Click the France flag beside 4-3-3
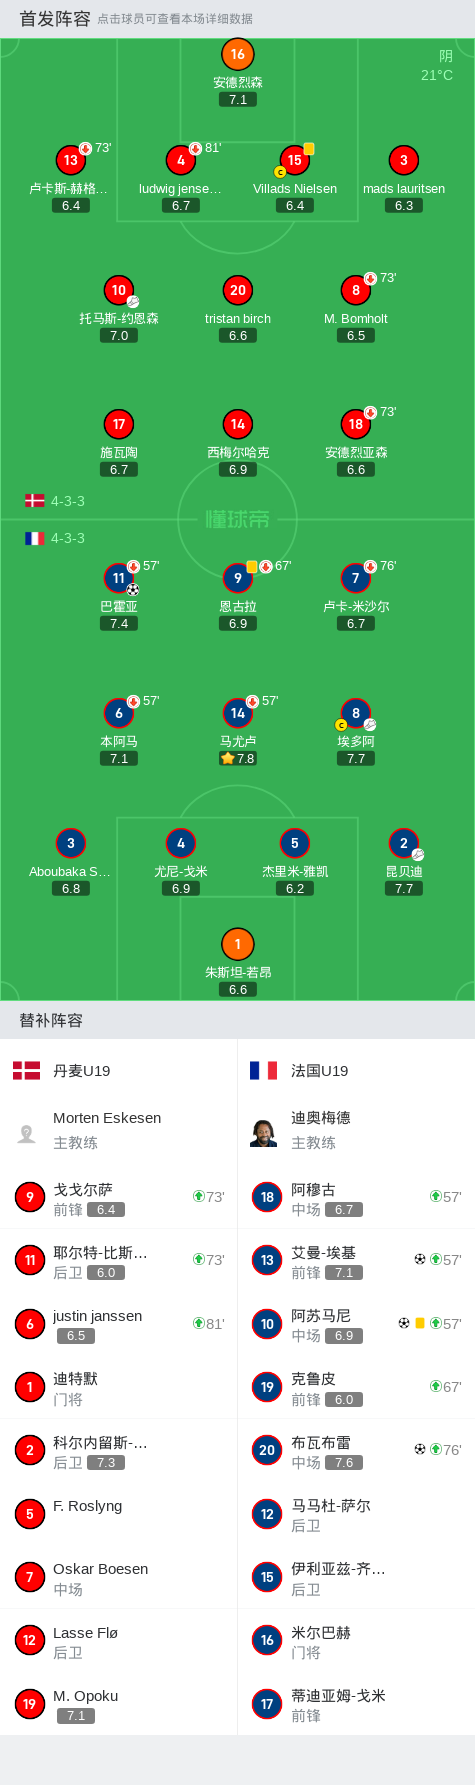Screen dimensions: 475x1785 click(x=35, y=538)
